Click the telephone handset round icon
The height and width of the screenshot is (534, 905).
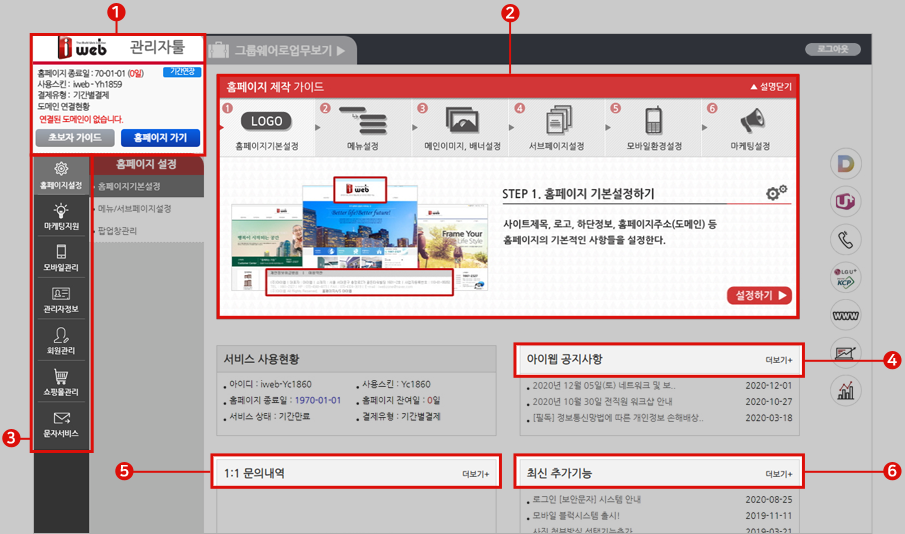(x=846, y=240)
